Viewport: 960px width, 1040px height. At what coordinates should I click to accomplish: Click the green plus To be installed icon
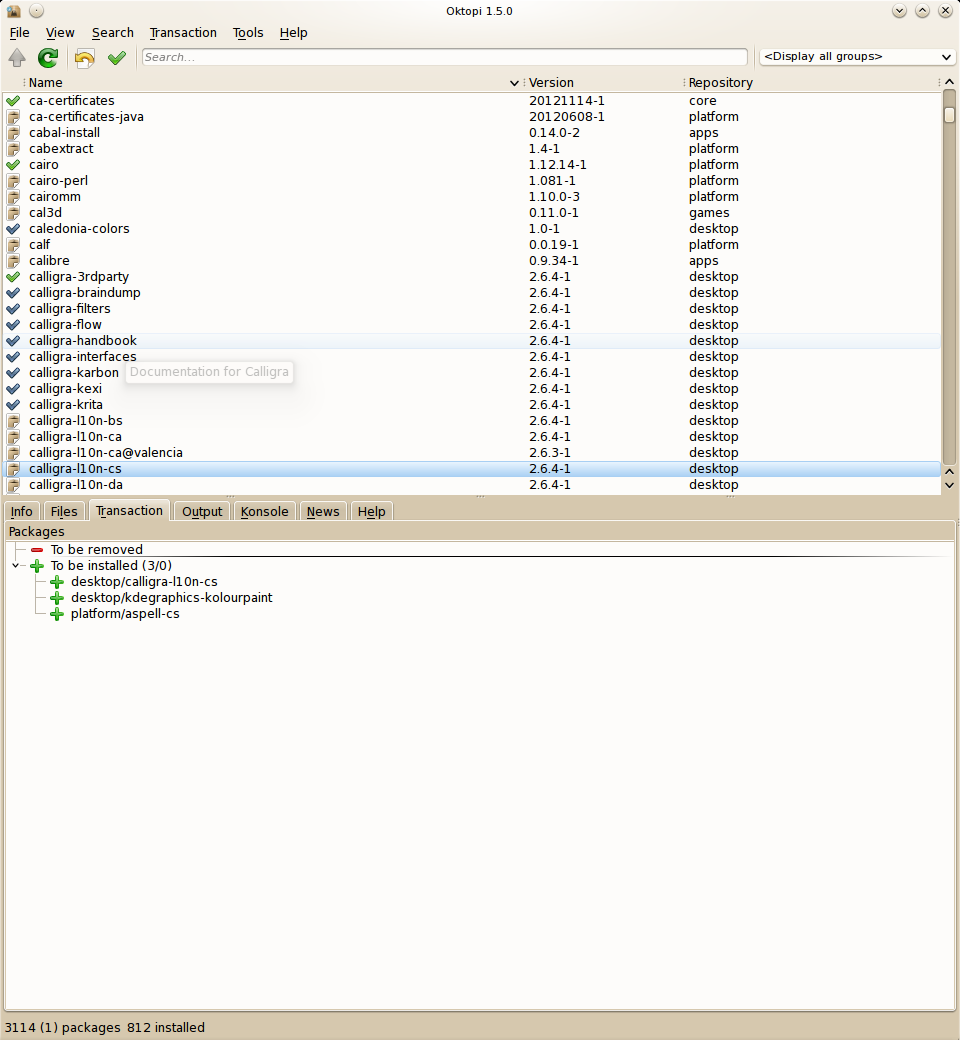pyautogui.click(x=37, y=566)
